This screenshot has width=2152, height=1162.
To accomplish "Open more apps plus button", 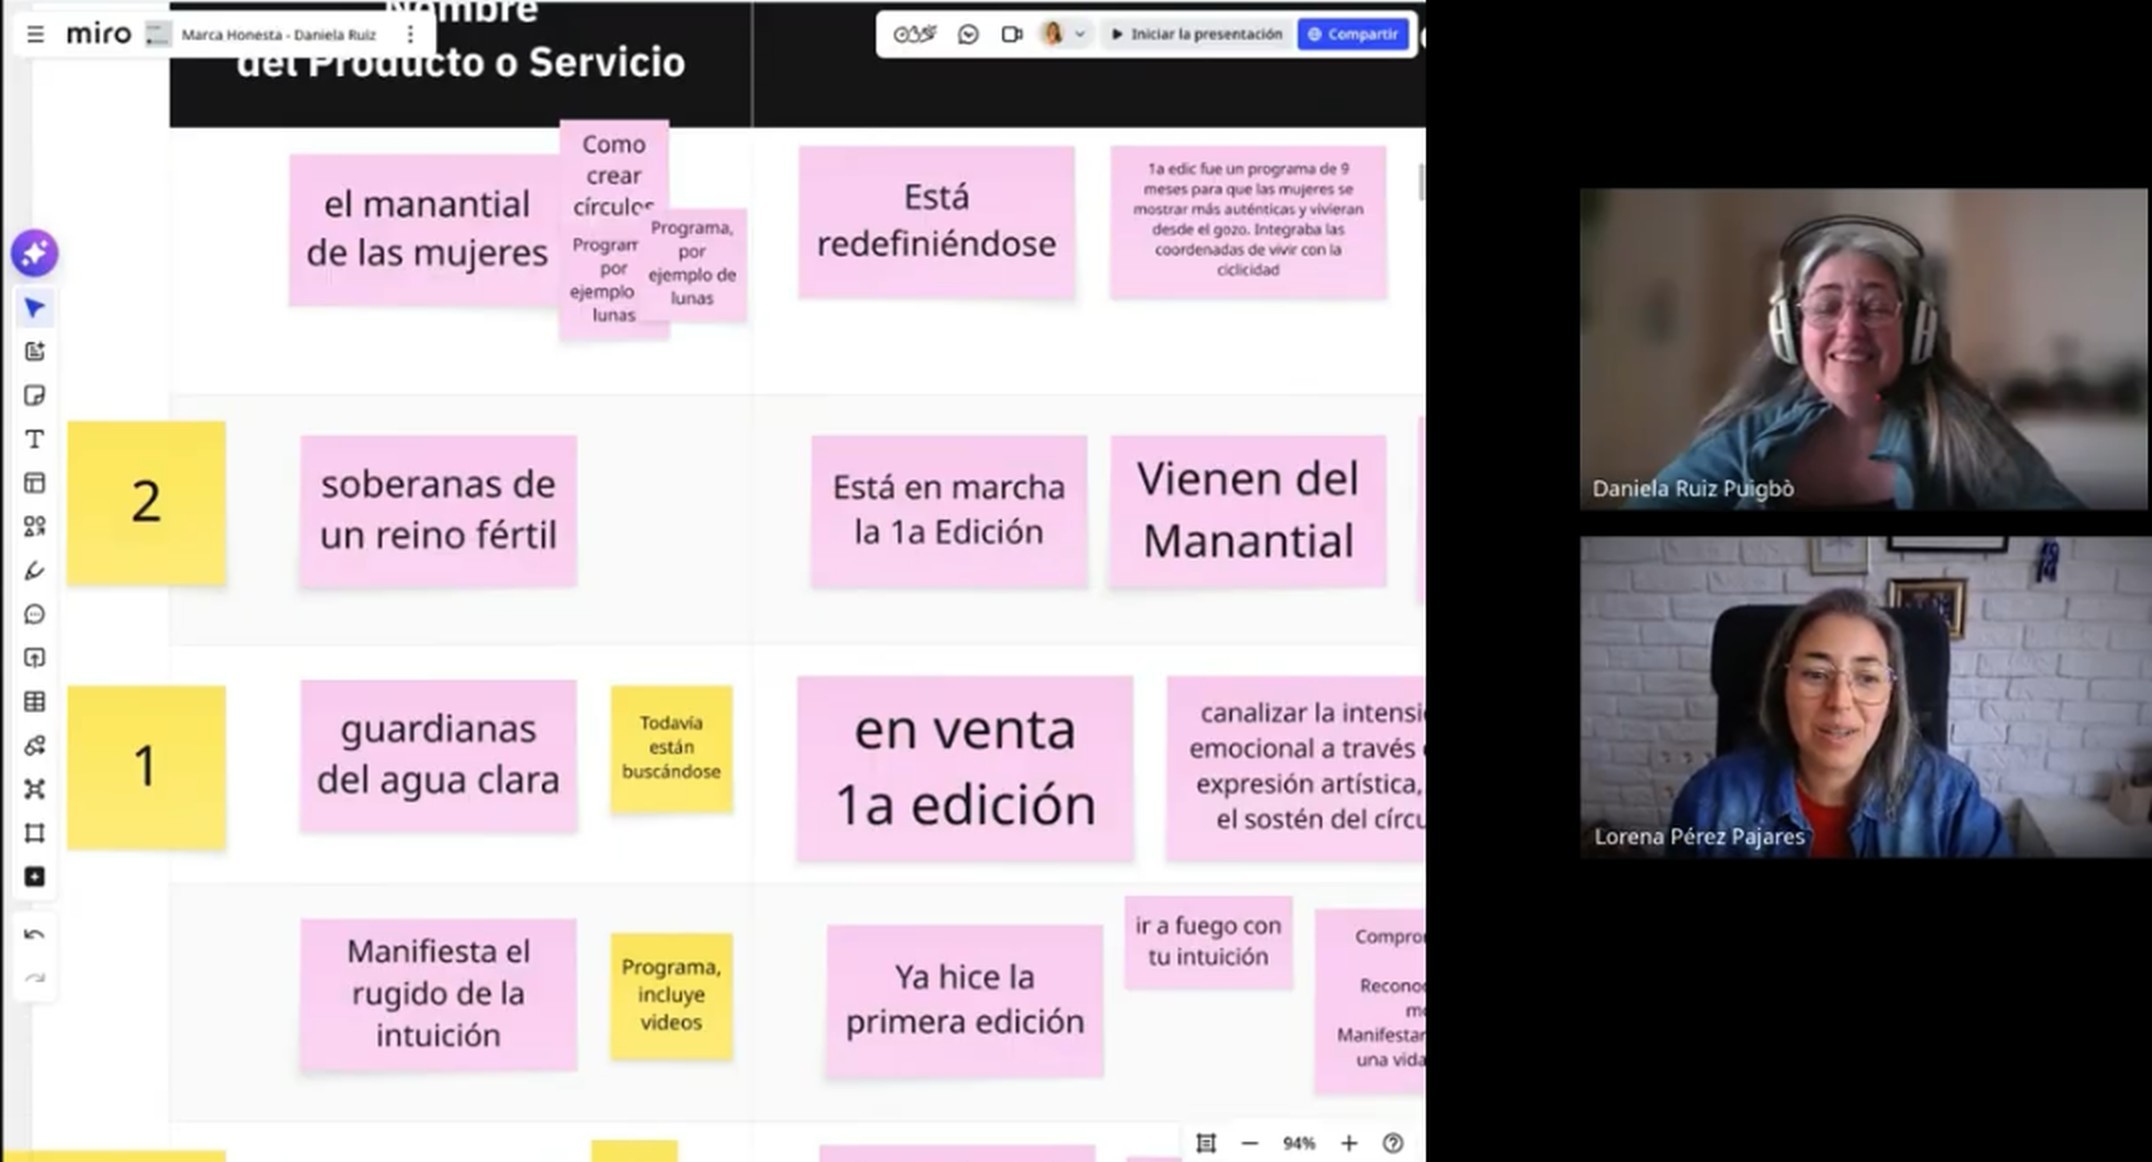I will pyautogui.click(x=35, y=877).
